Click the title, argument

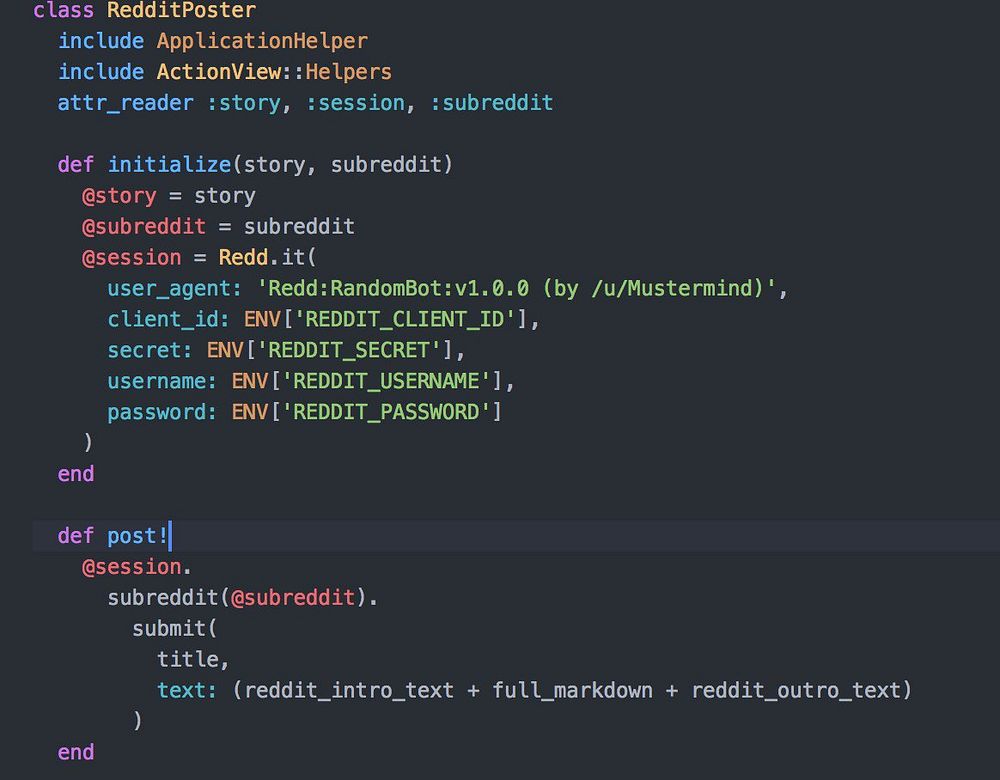point(193,659)
